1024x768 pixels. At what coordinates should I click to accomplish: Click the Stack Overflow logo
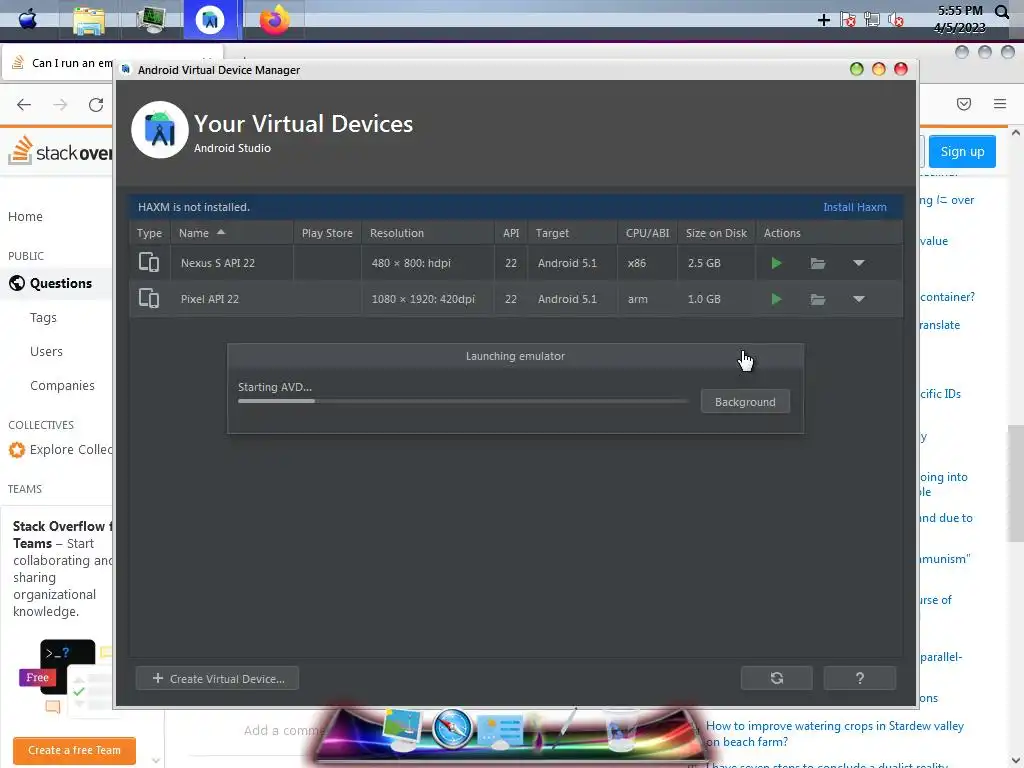click(x=60, y=151)
